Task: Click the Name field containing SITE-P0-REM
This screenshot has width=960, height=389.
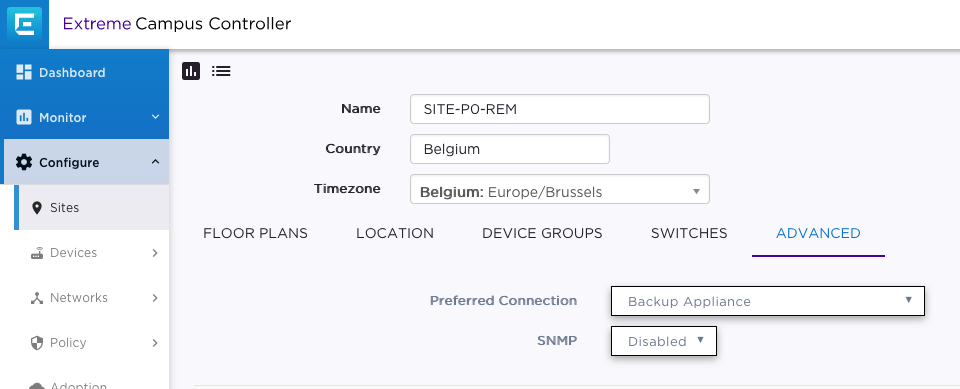Action: tap(560, 109)
